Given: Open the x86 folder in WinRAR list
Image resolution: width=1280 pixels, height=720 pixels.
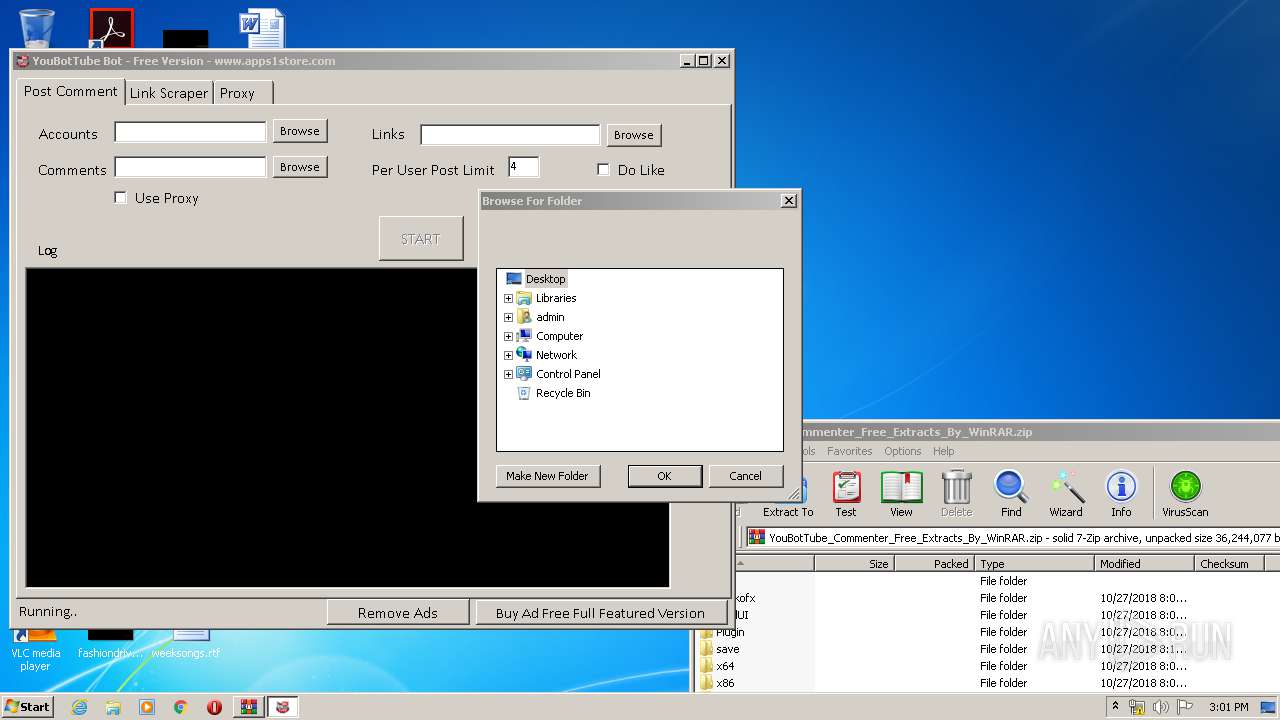Looking at the screenshot, I should pos(725,683).
